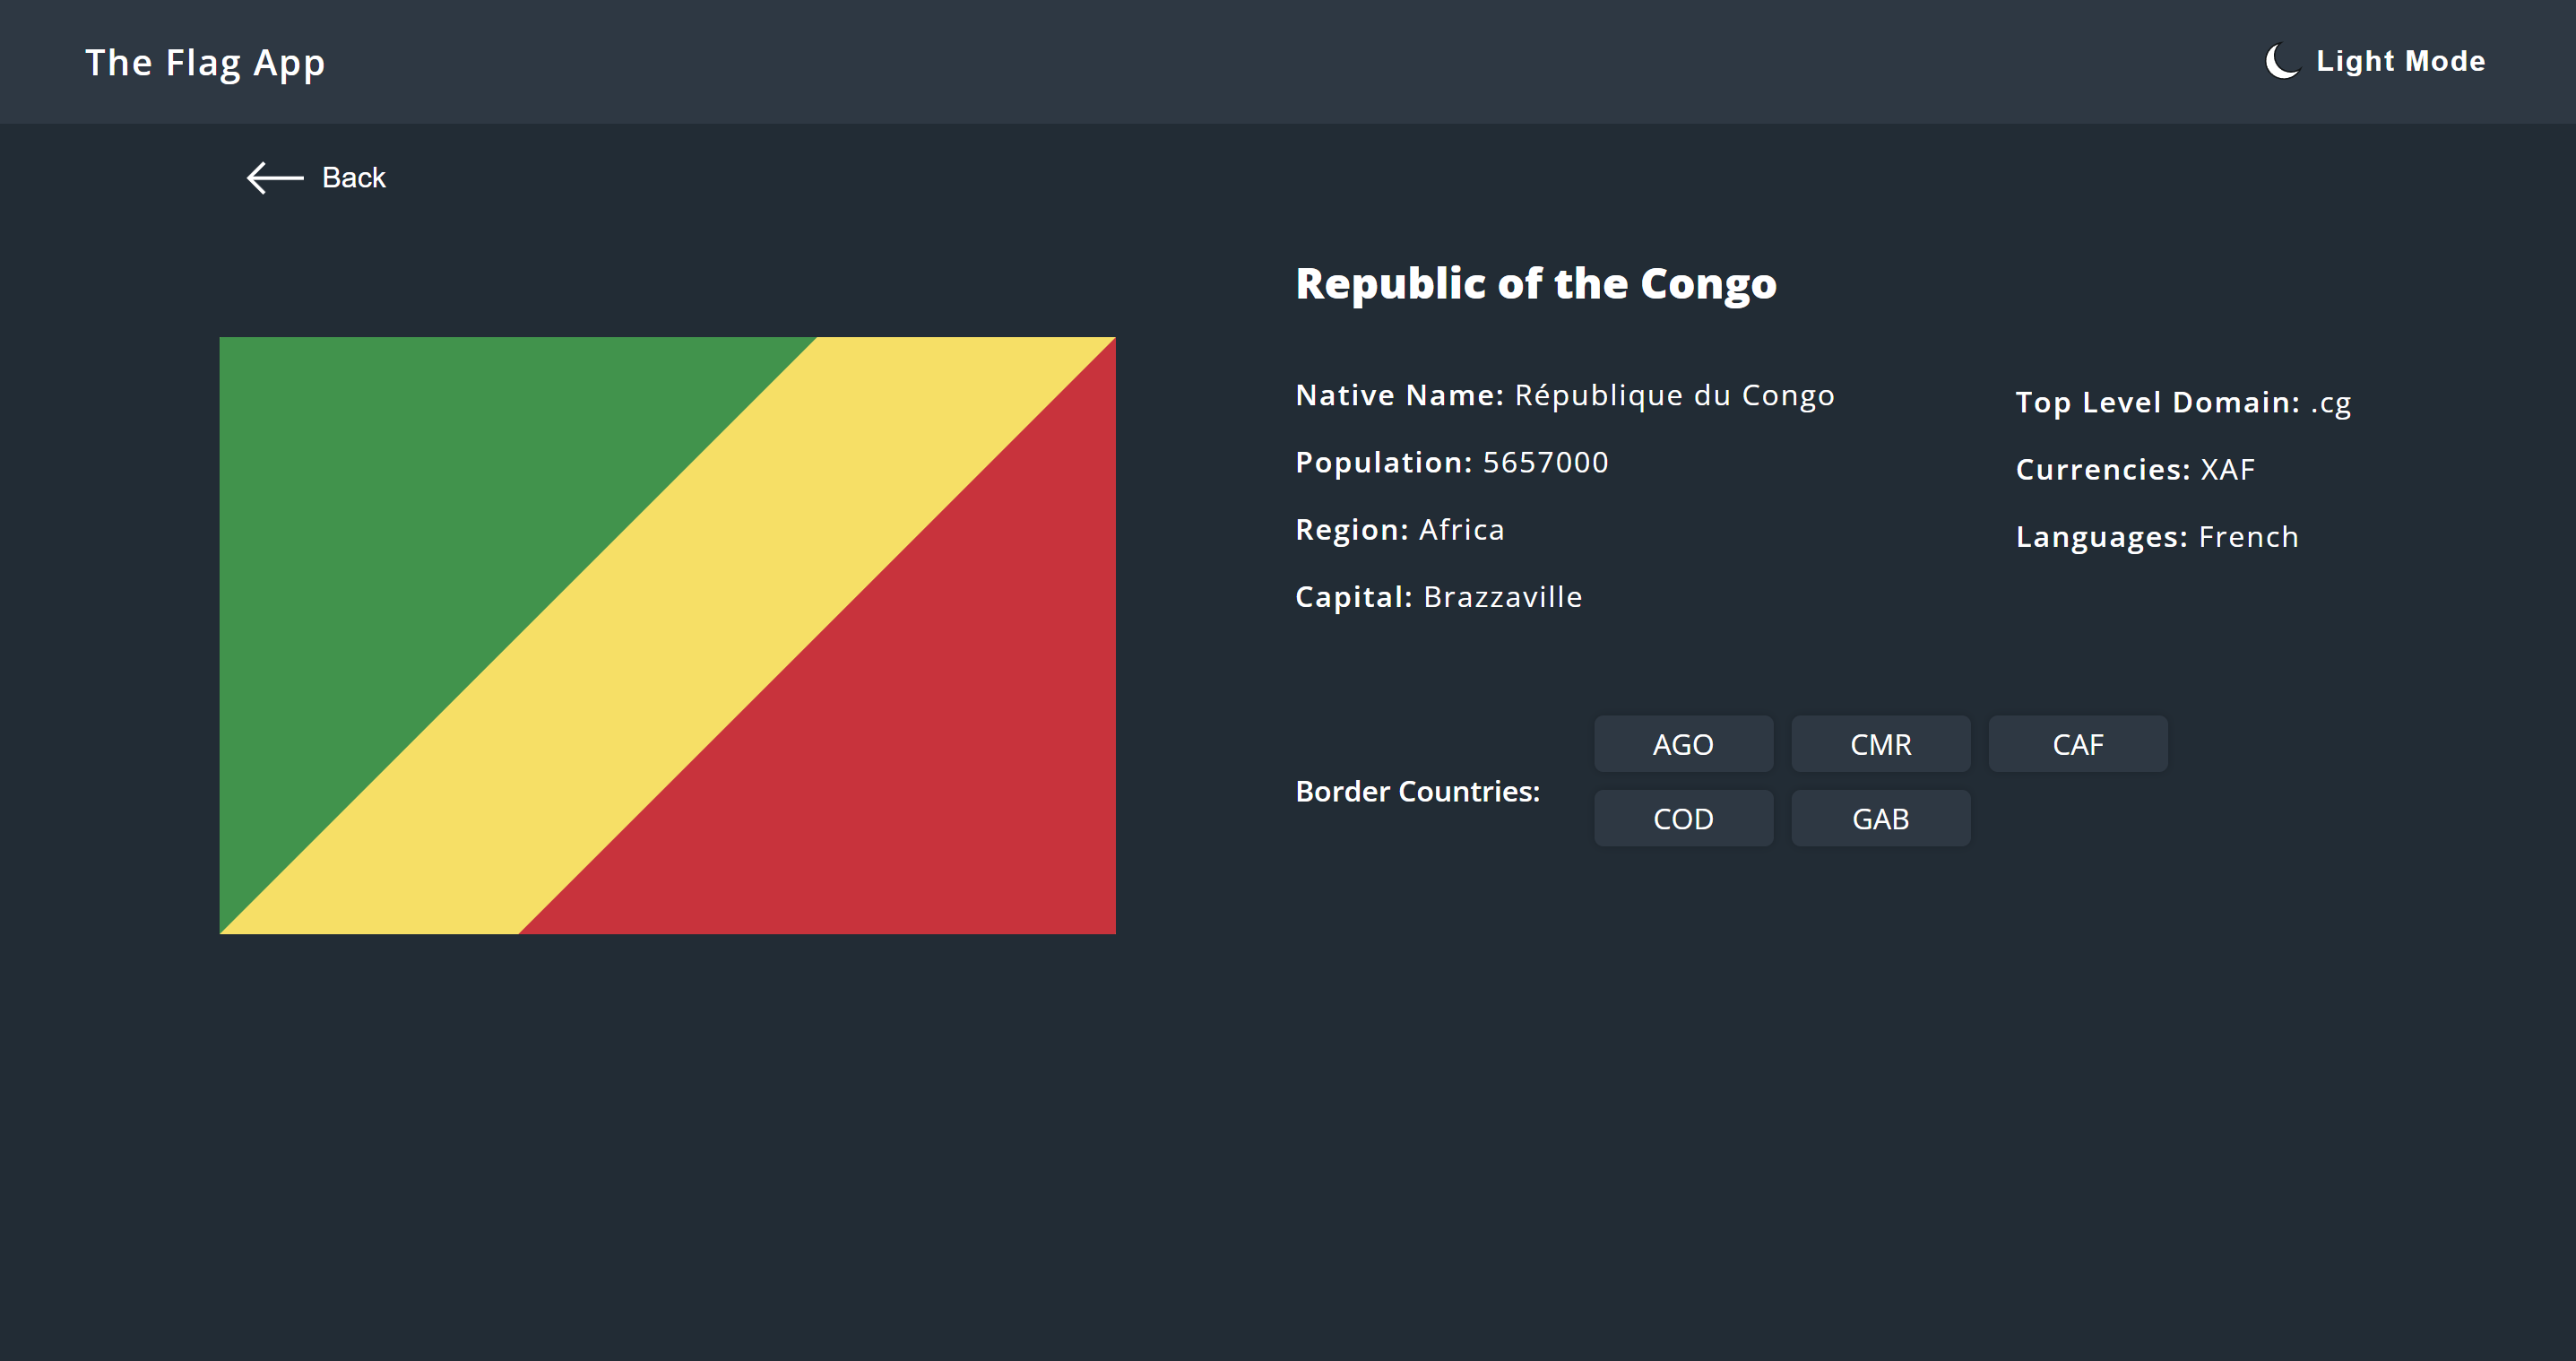This screenshot has height=1361, width=2576.
Task: Navigate to CAF border country
Action: pyautogui.click(x=2077, y=744)
